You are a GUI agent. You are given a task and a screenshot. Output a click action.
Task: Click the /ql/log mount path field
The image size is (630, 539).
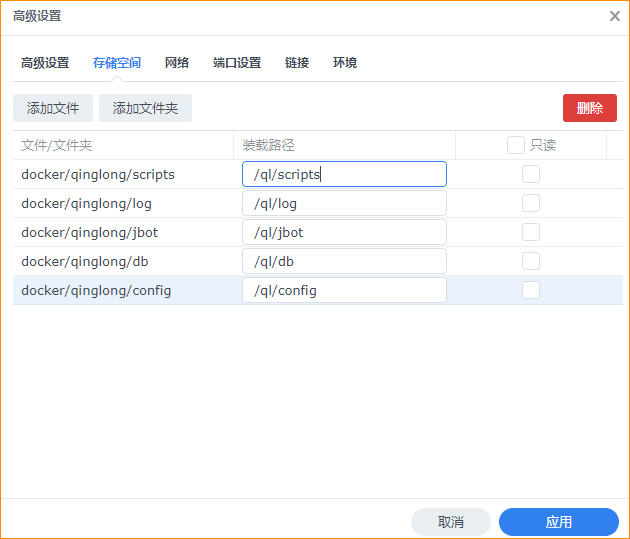click(344, 203)
